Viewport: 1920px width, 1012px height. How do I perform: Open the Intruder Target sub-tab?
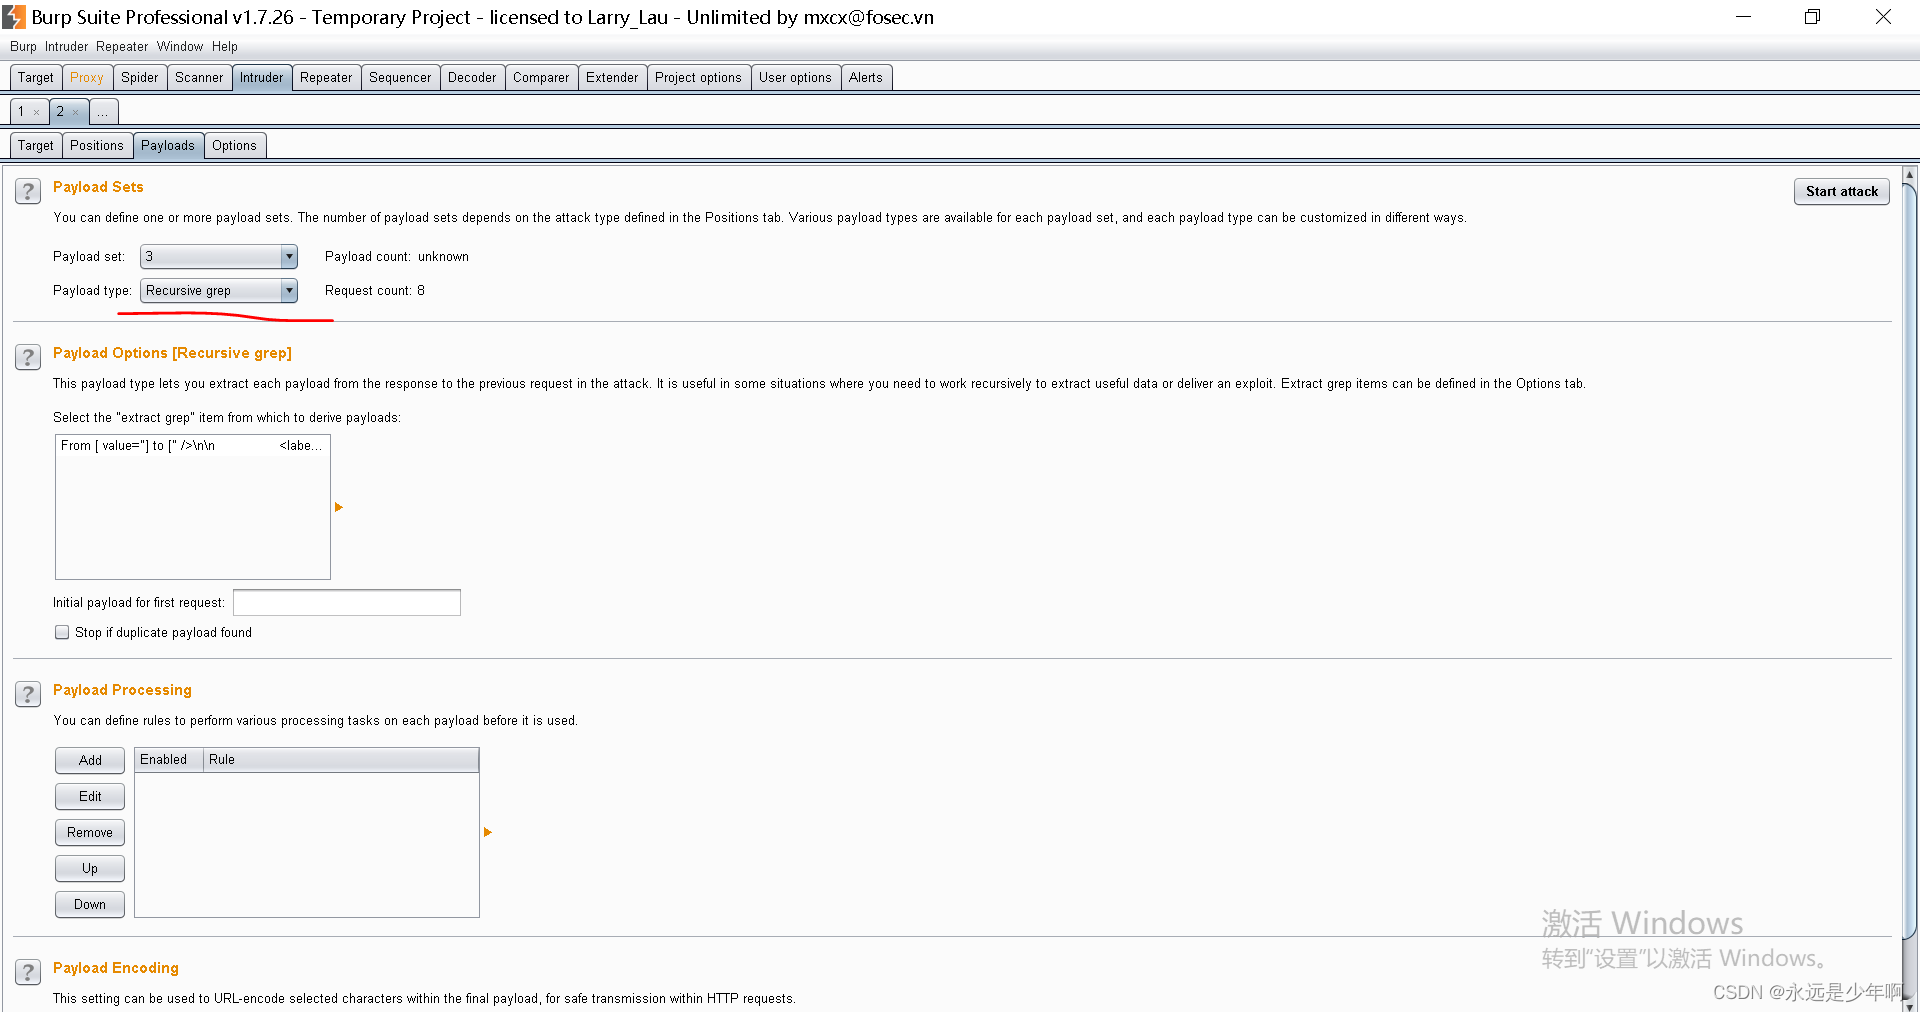coord(36,146)
